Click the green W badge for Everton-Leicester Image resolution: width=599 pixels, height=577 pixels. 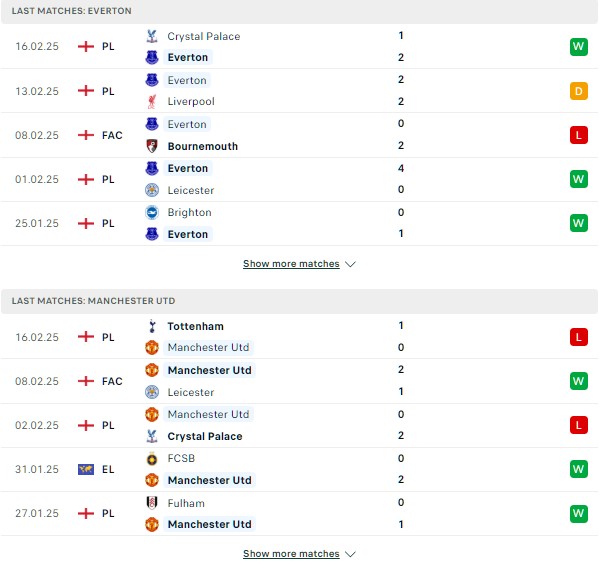(x=578, y=179)
